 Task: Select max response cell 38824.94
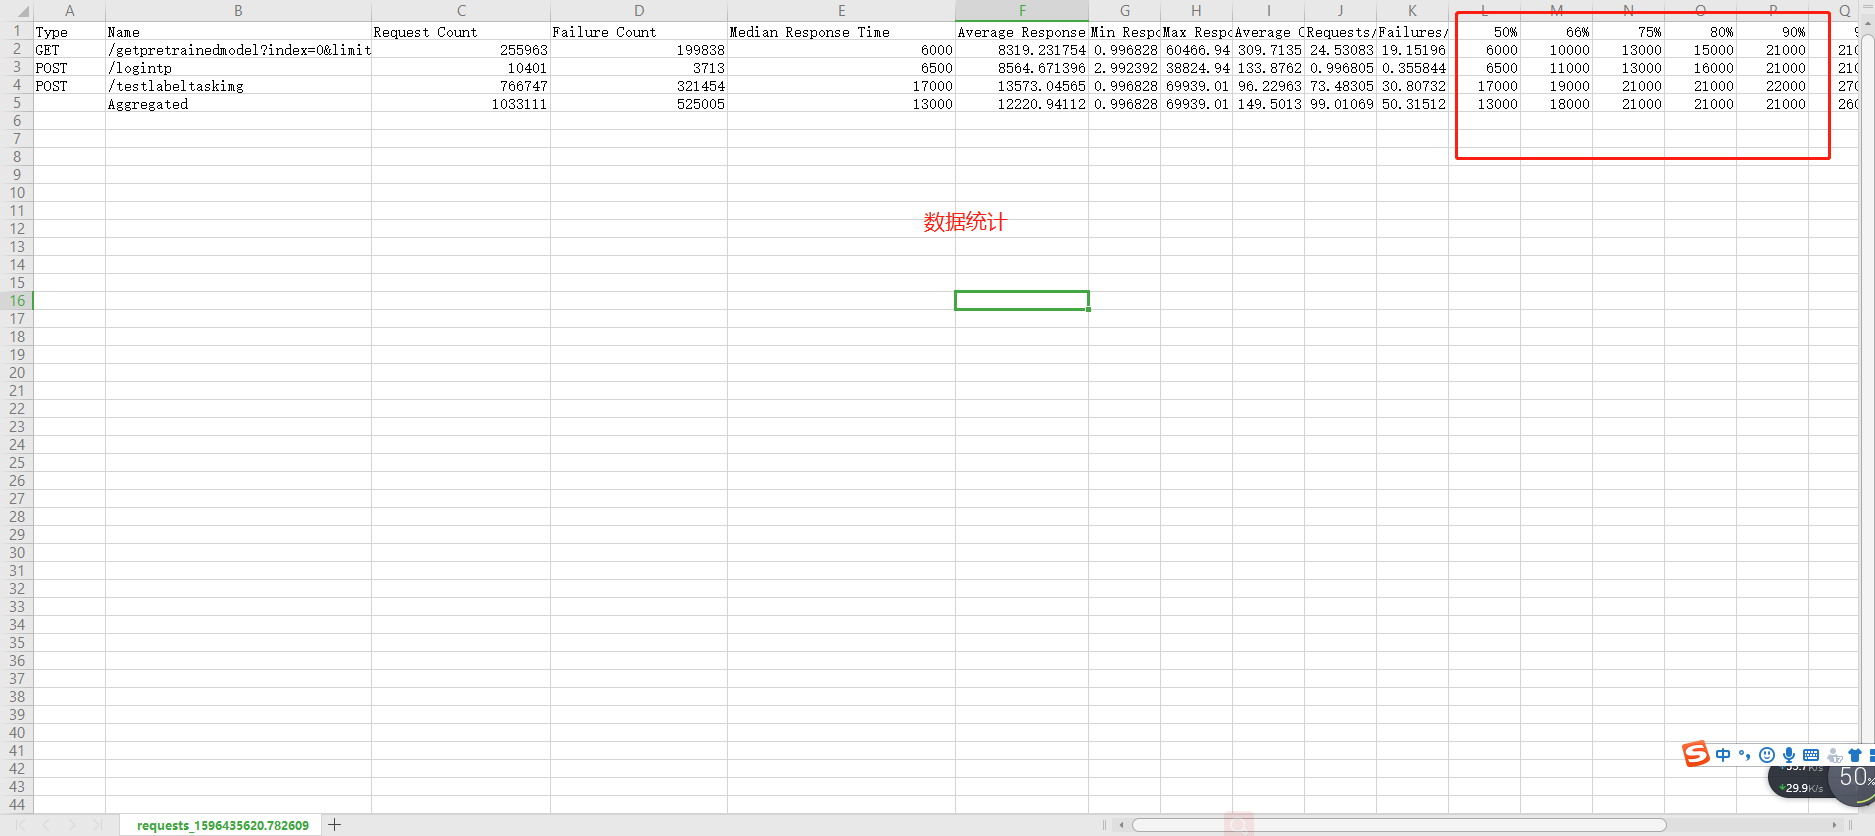[1196, 68]
